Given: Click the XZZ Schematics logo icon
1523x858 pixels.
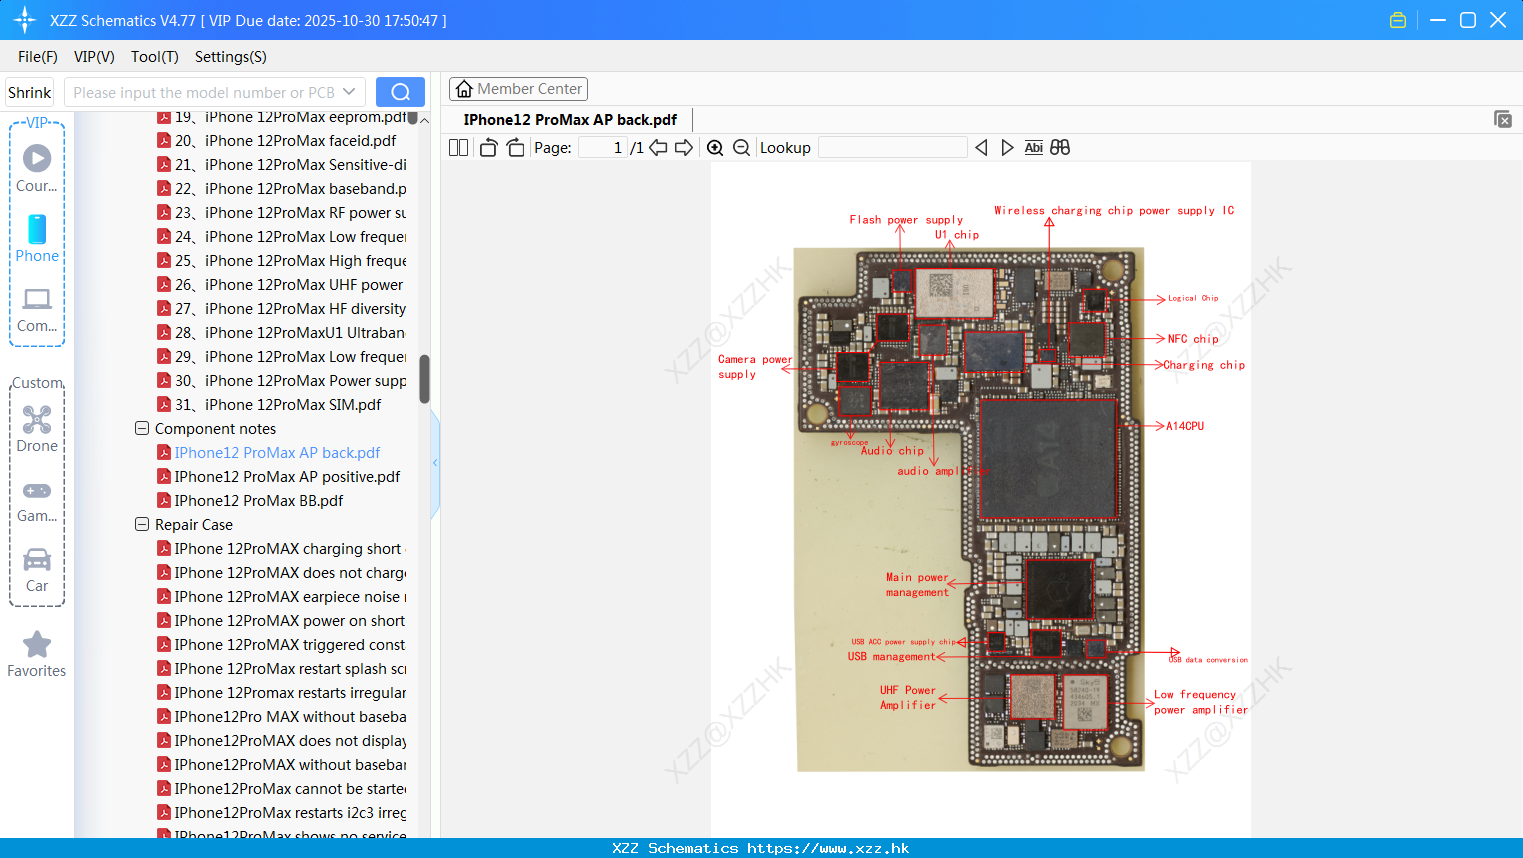Looking at the screenshot, I should coord(25,20).
